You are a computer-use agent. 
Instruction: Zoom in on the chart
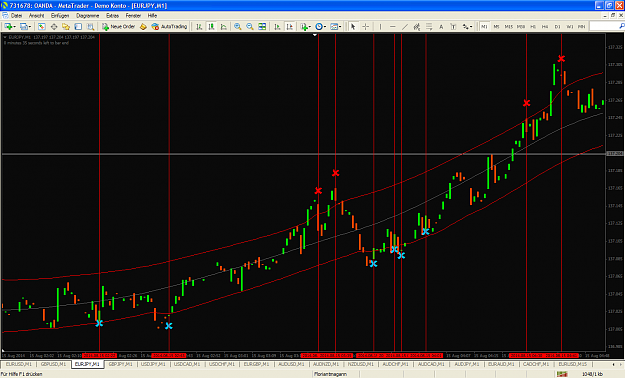click(238, 26)
